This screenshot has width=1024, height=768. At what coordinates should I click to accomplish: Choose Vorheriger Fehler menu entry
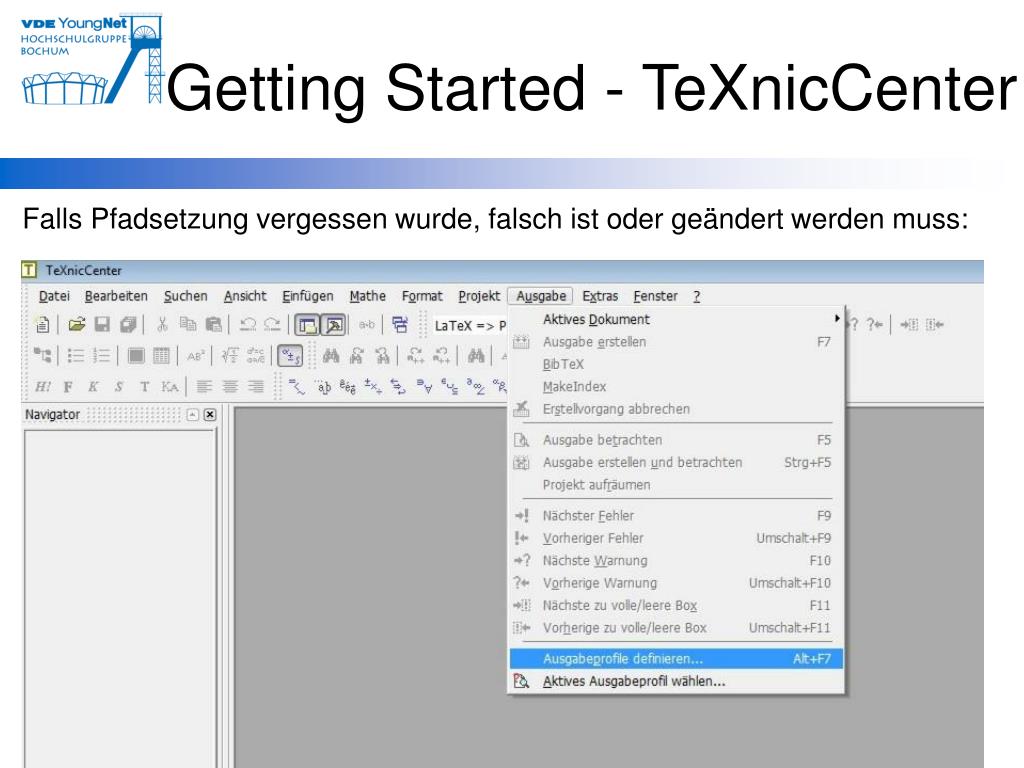click(x=677, y=538)
